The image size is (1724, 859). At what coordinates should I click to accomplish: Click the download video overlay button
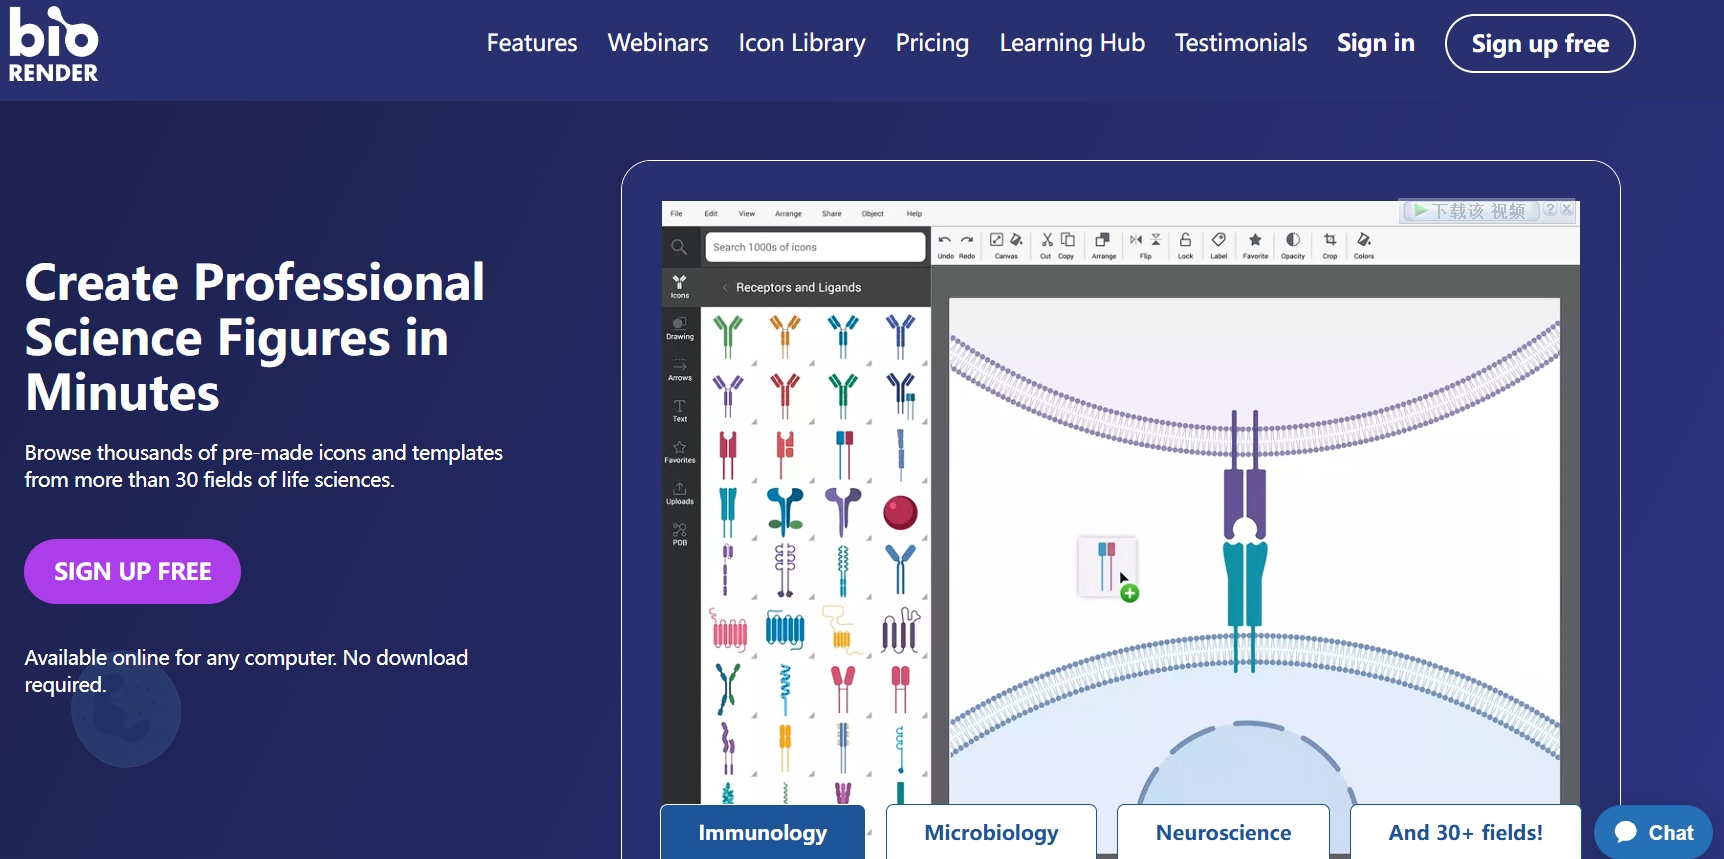point(1469,211)
